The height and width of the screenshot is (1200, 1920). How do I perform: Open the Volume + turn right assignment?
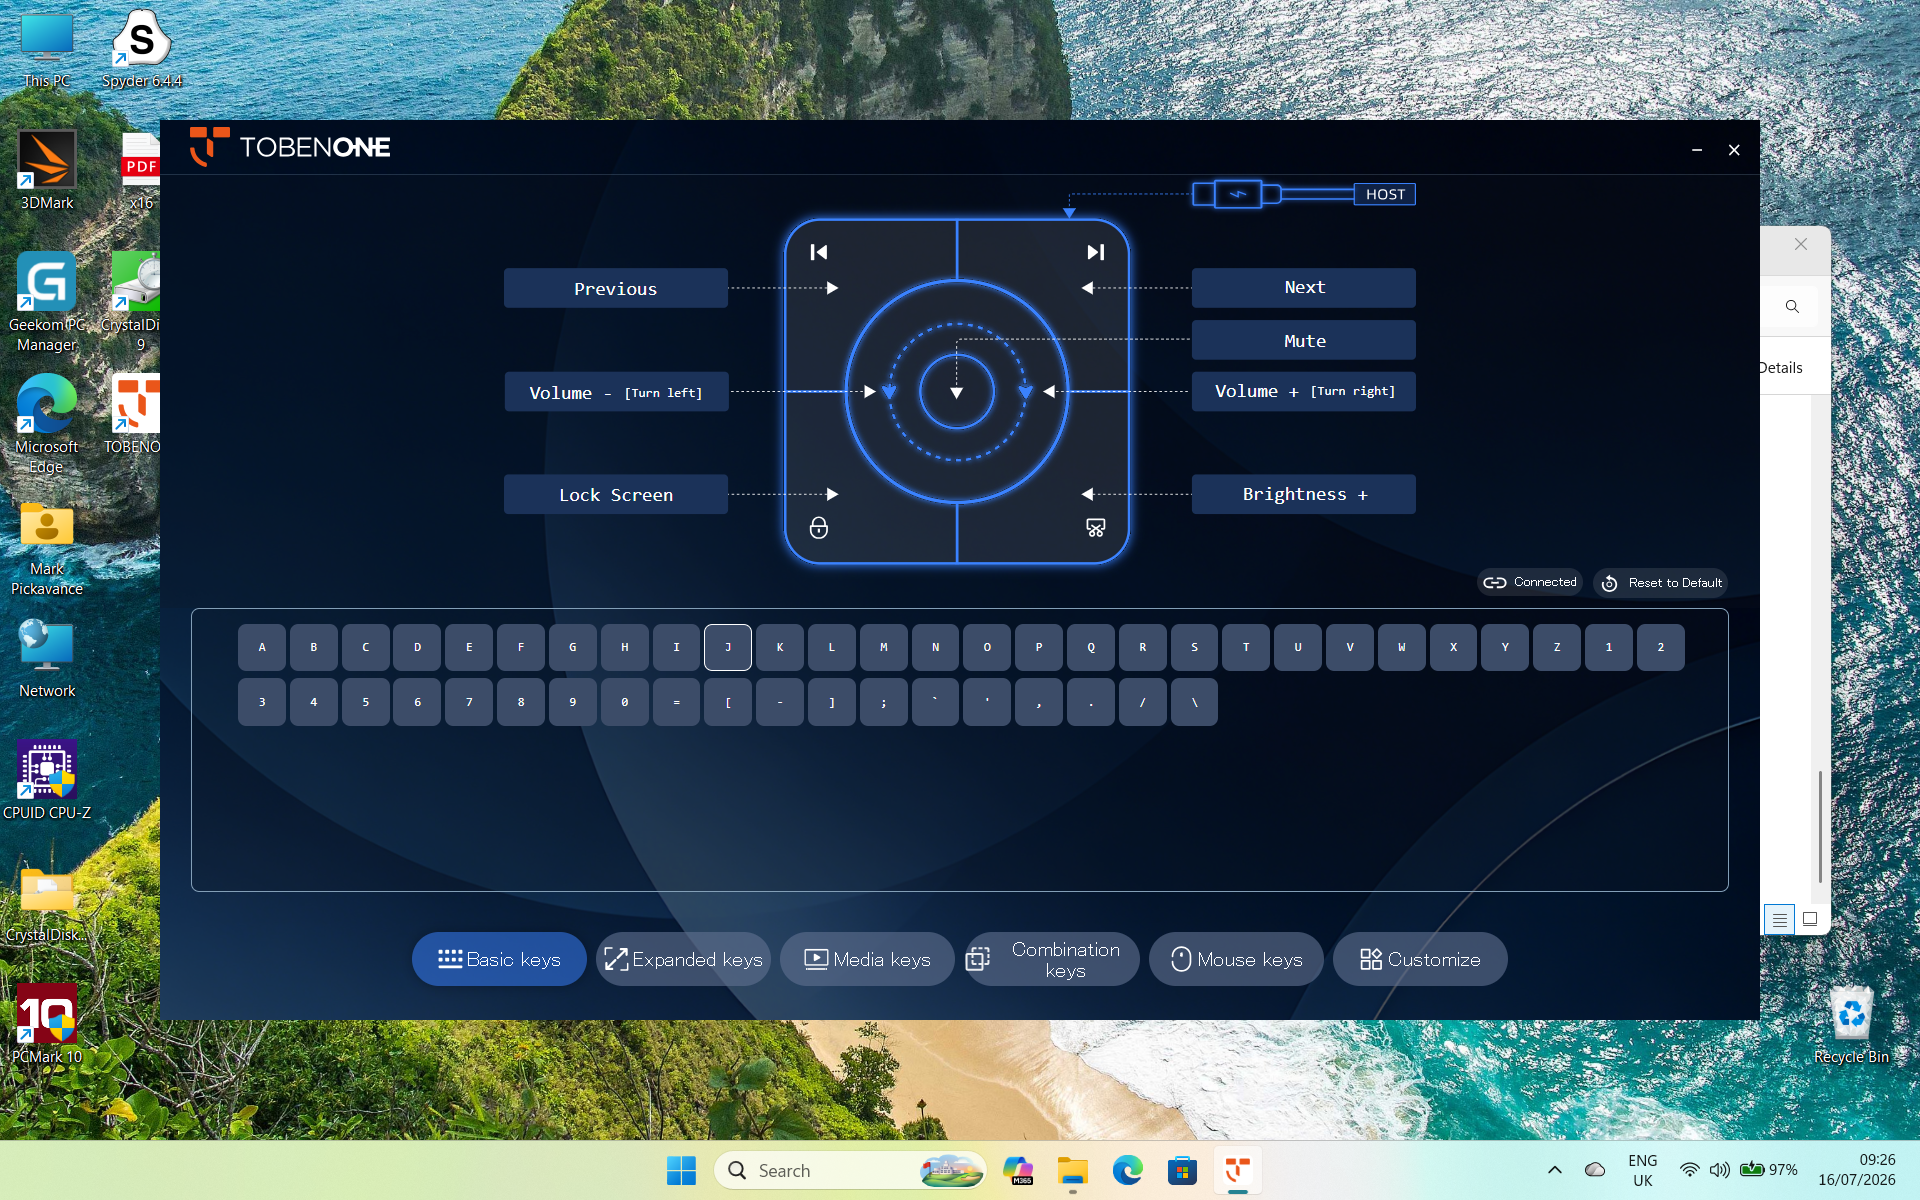tap(1303, 391)
